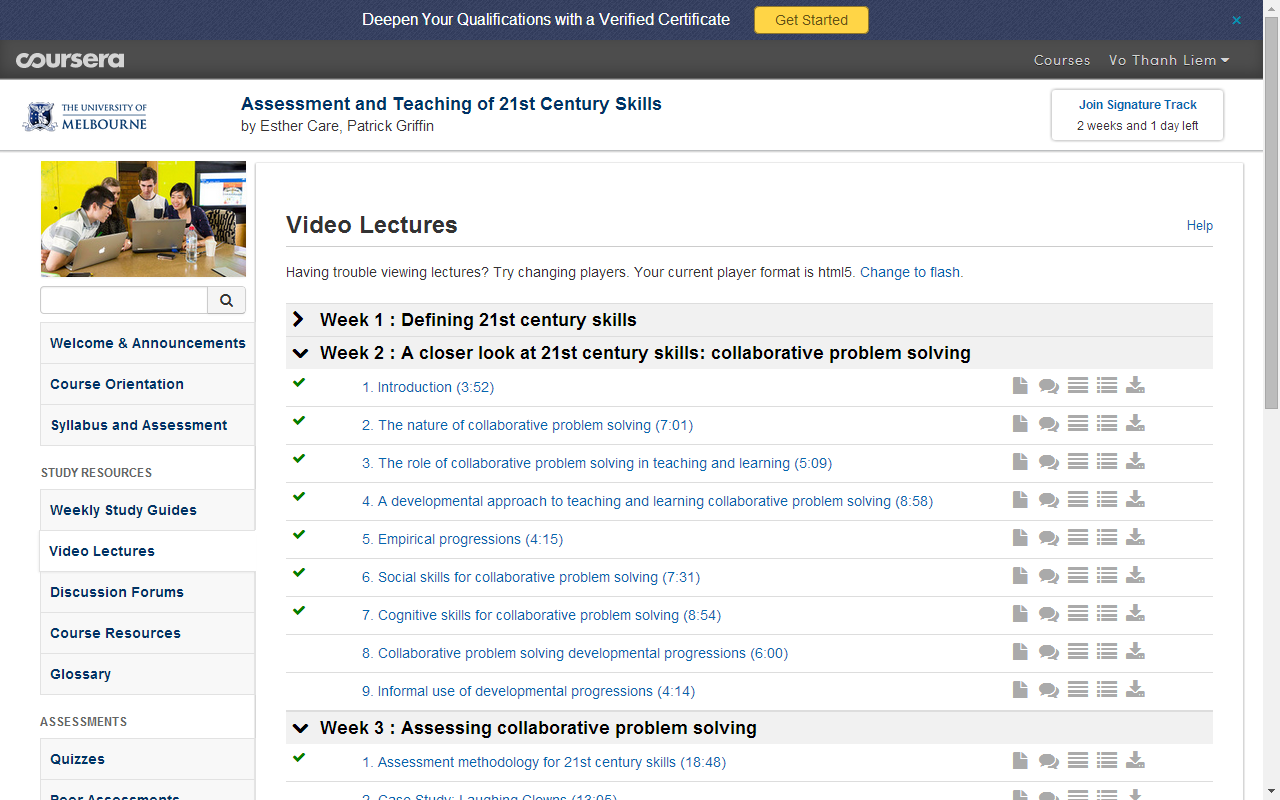Click bulleted list icon in Social skills row

1106,576
